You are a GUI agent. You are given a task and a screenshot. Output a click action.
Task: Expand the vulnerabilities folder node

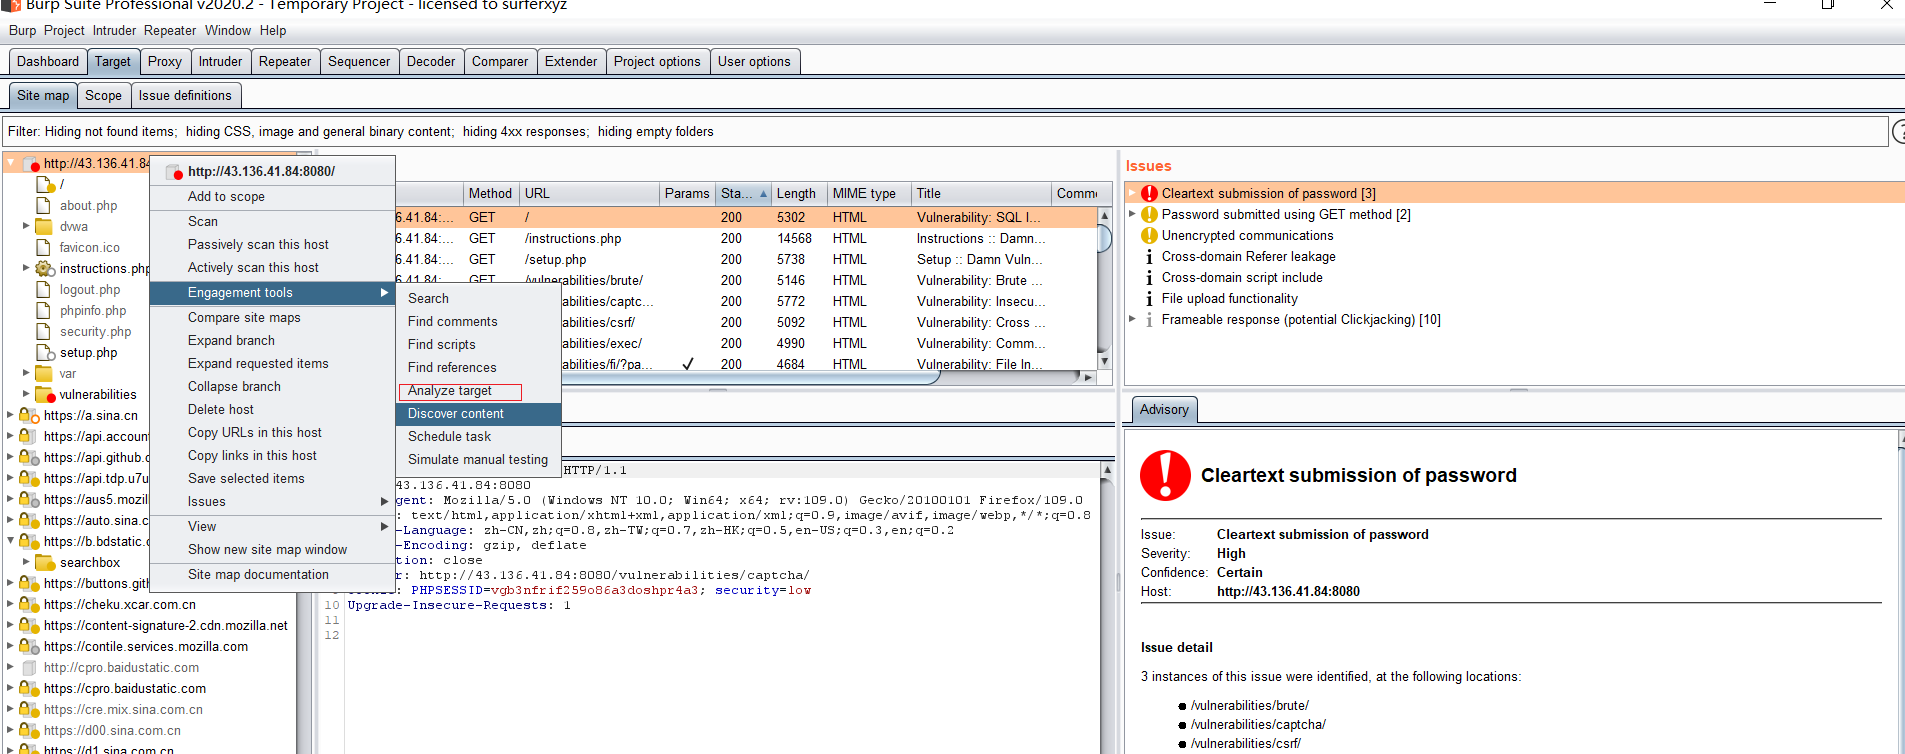(x=26, y=394)
